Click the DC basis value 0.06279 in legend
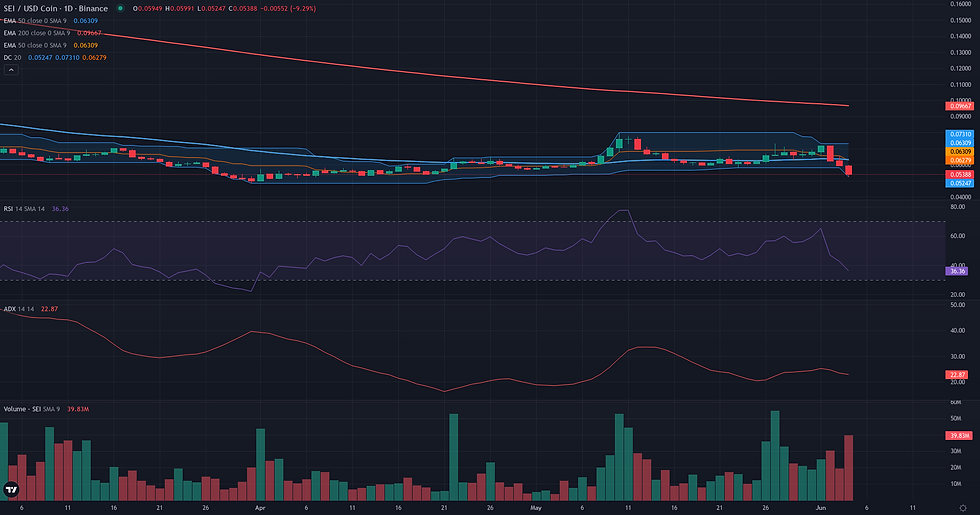 click(94, 58)
